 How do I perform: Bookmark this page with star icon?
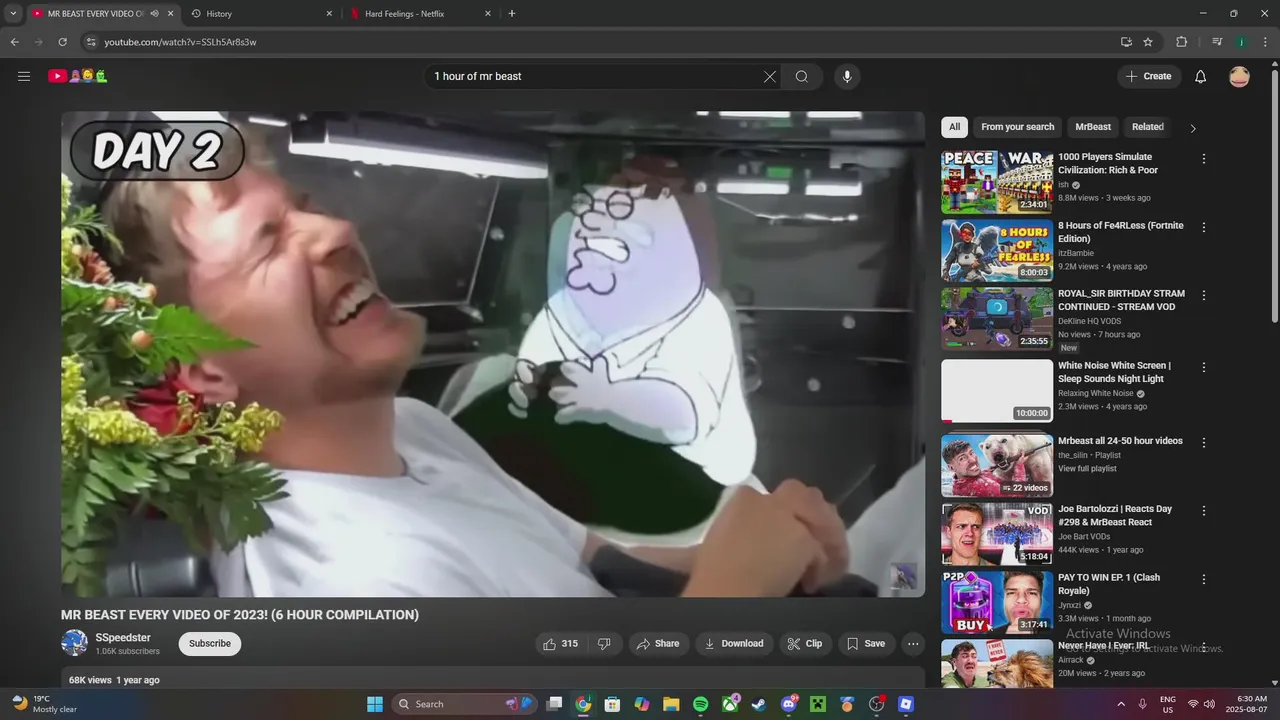tap(1148, 42)
